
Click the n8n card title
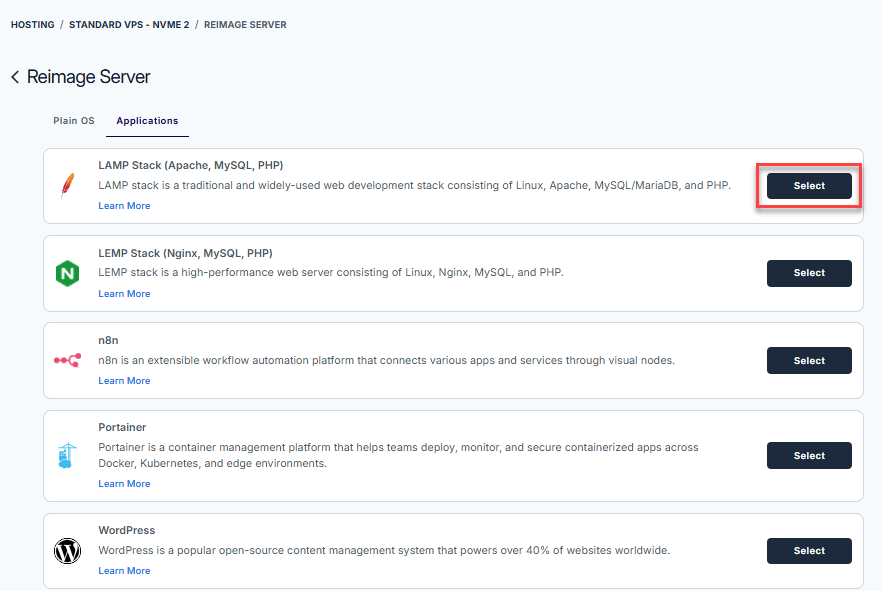click(x=108, y=340)
